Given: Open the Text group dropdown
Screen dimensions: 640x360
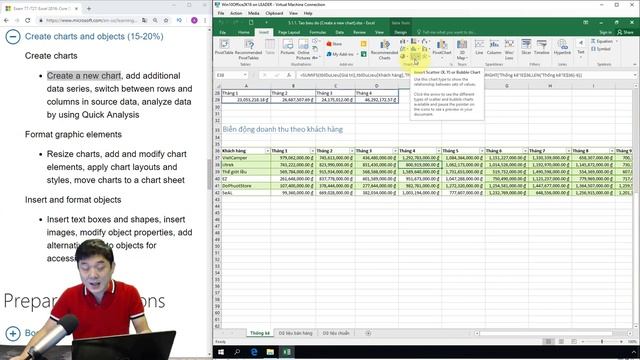Looking at the screenshot, I should pos(580,49).
